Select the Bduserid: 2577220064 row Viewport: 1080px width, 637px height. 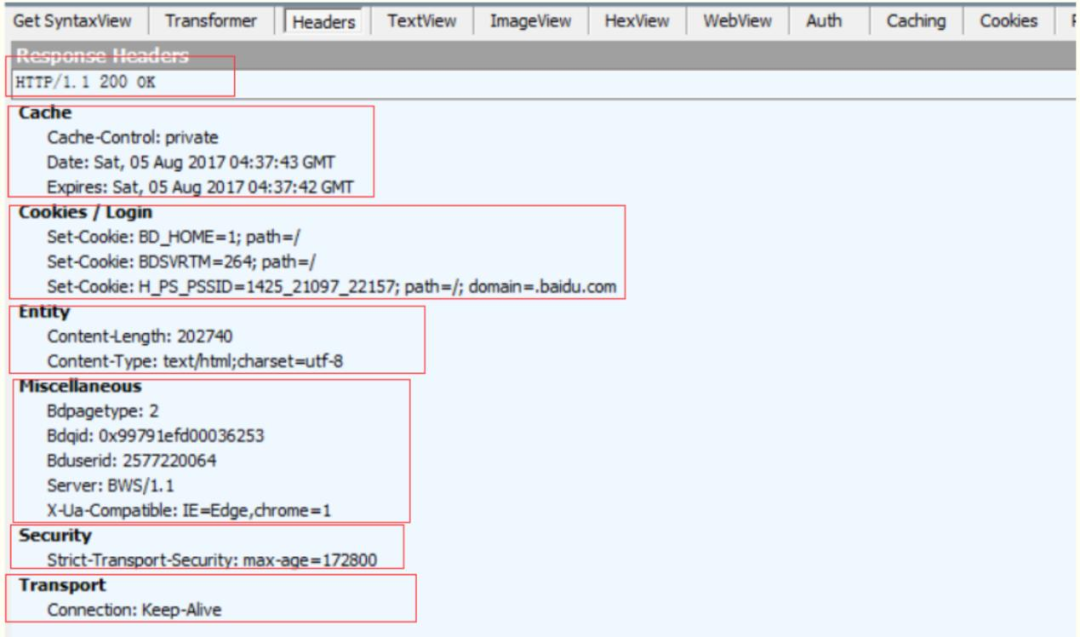coord(132,461)
